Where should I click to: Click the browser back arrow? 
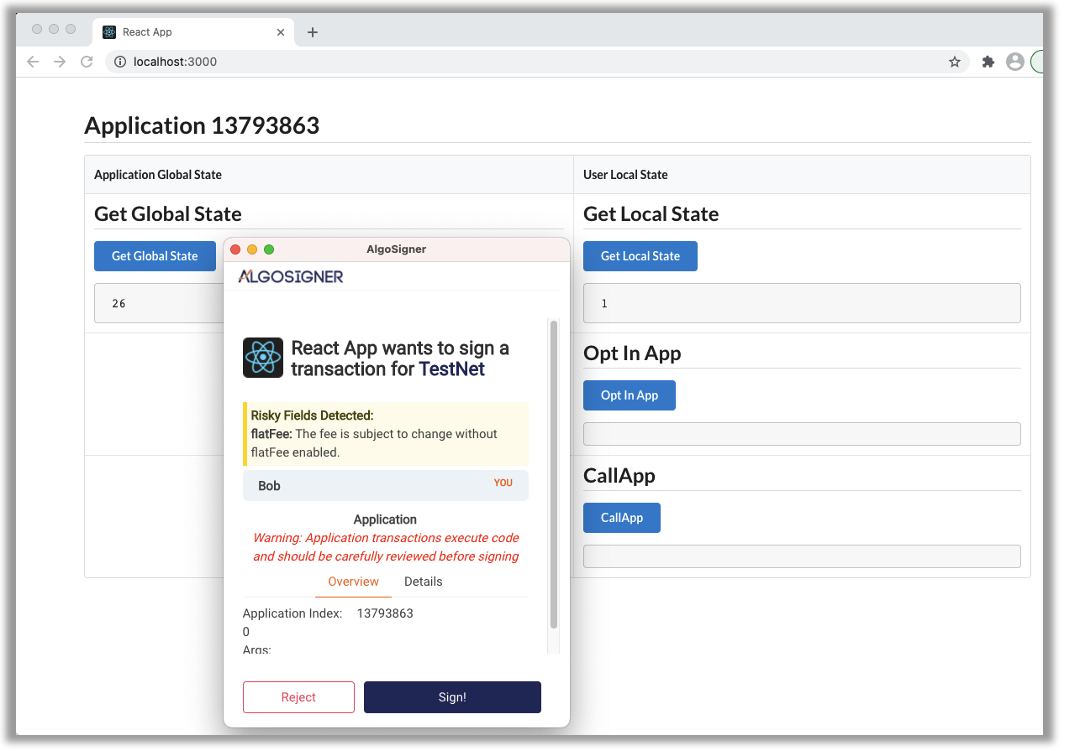coord(33,62)
